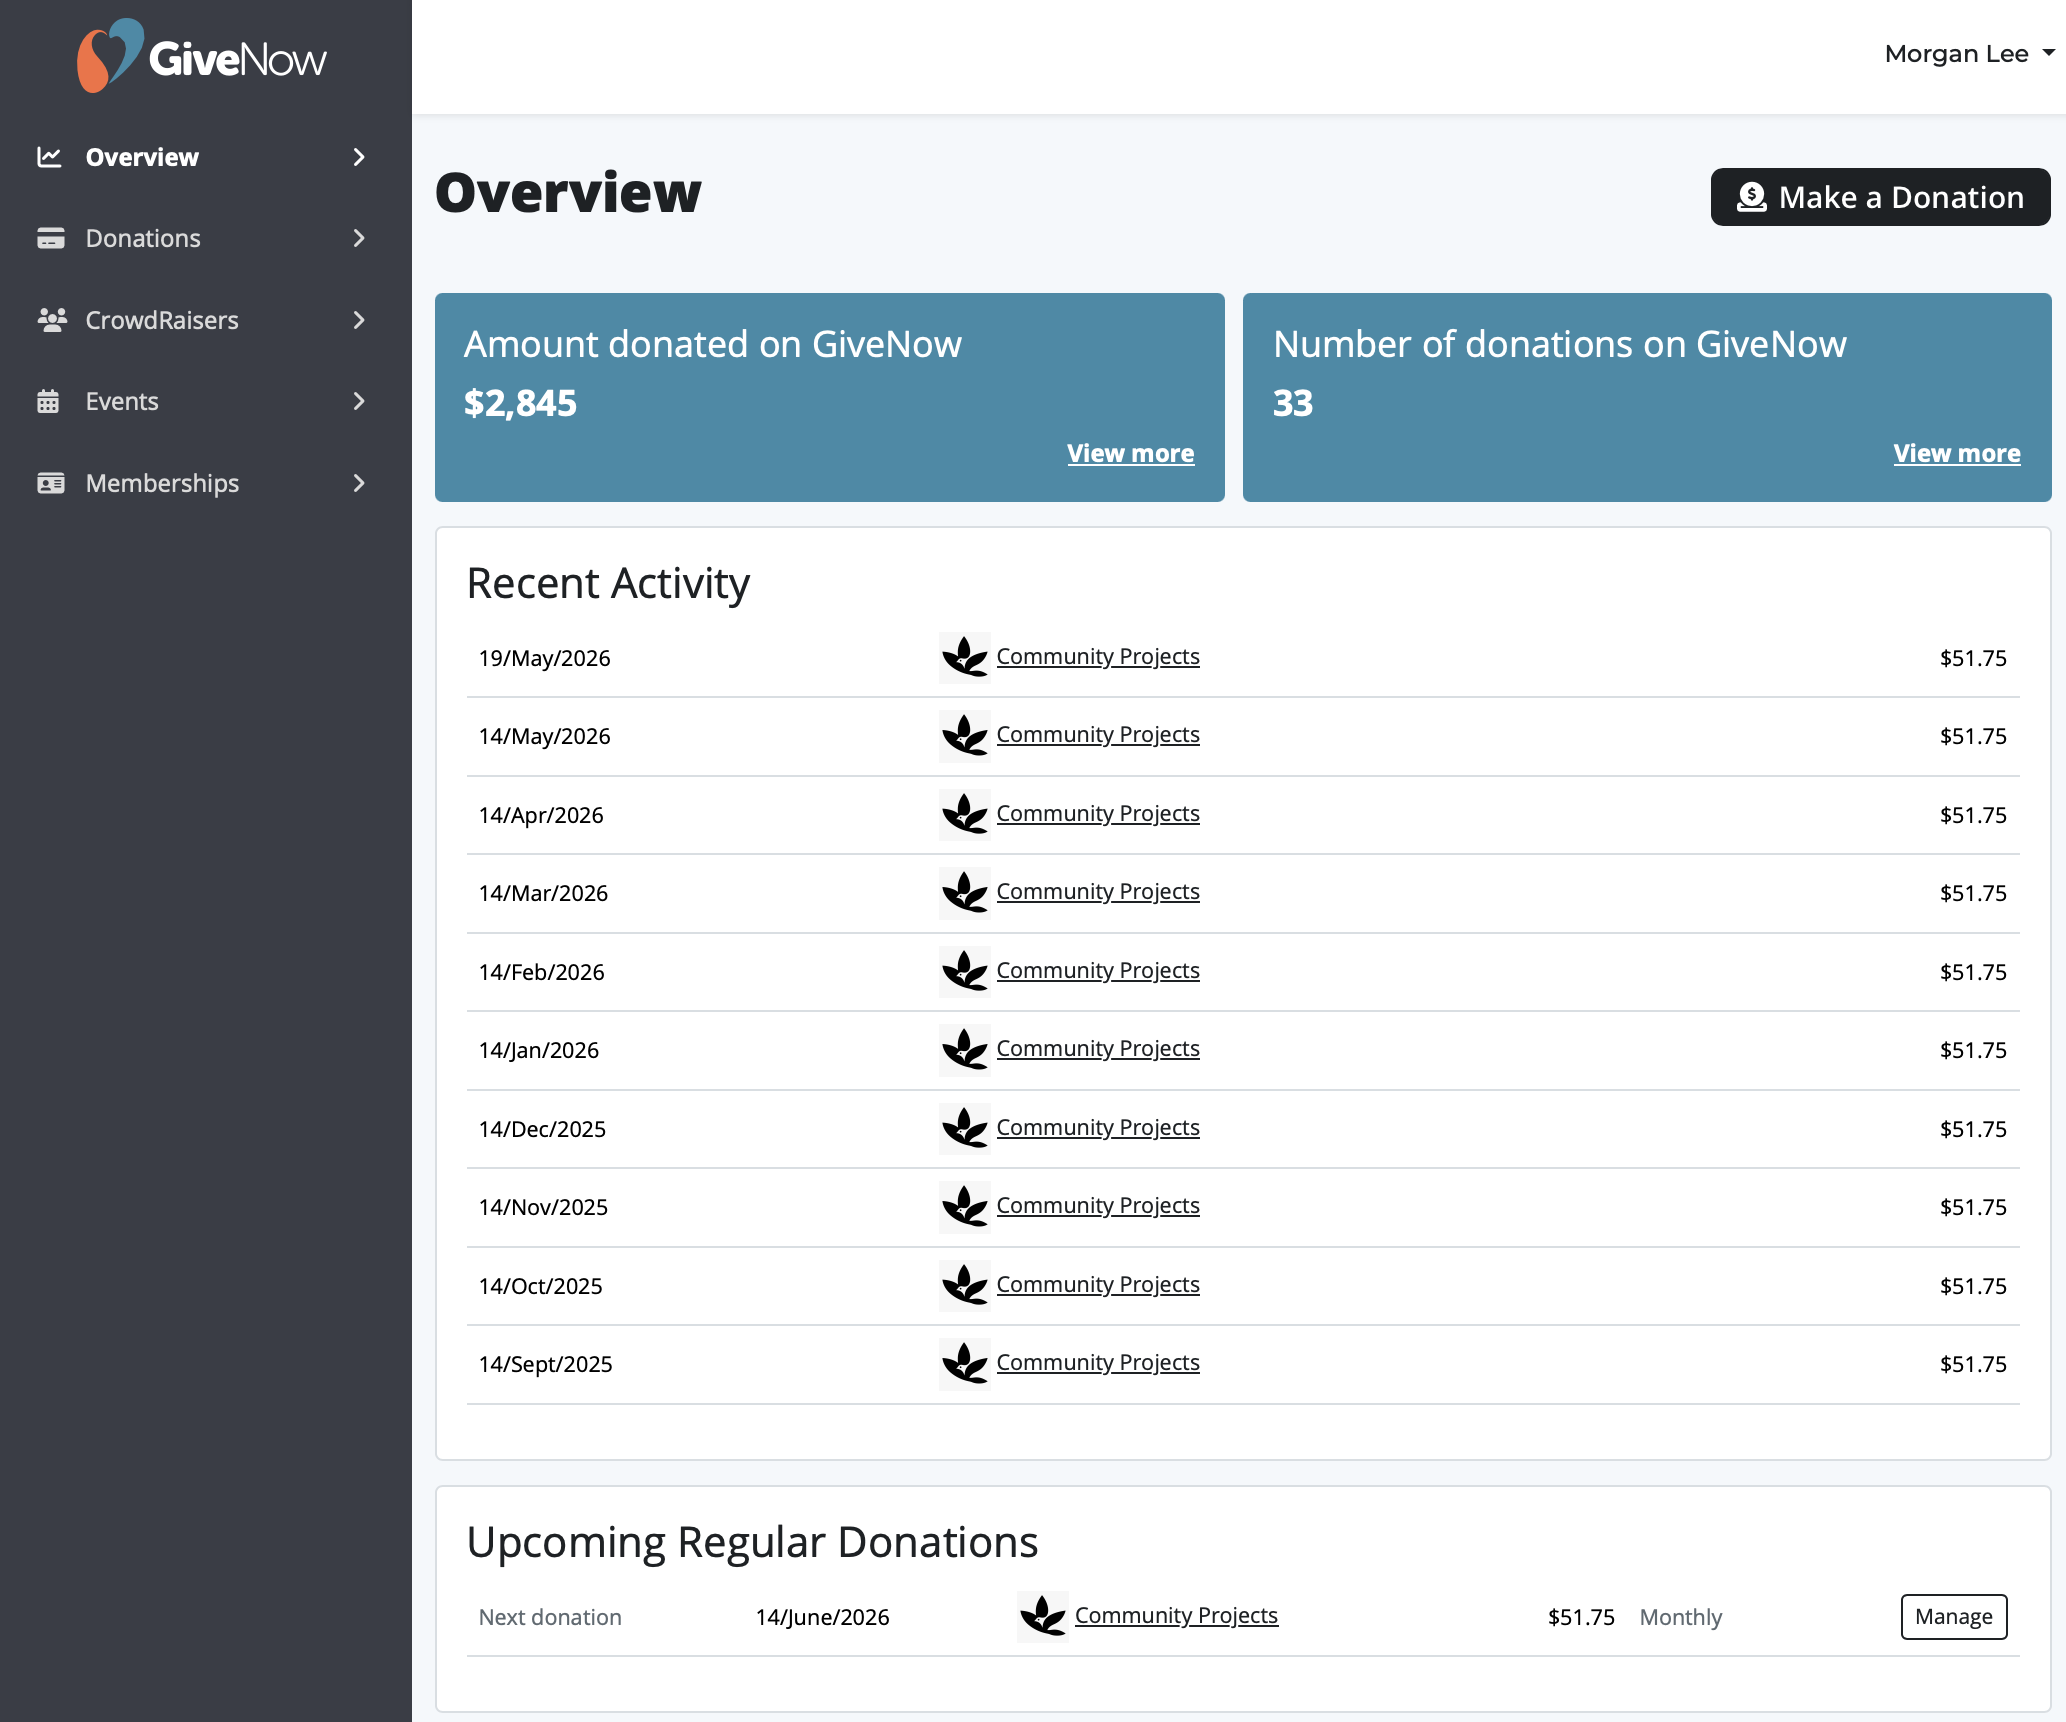2066x1722 pixels.
Task: Click the 'Next donation' label
Action: pos(550,1617)
